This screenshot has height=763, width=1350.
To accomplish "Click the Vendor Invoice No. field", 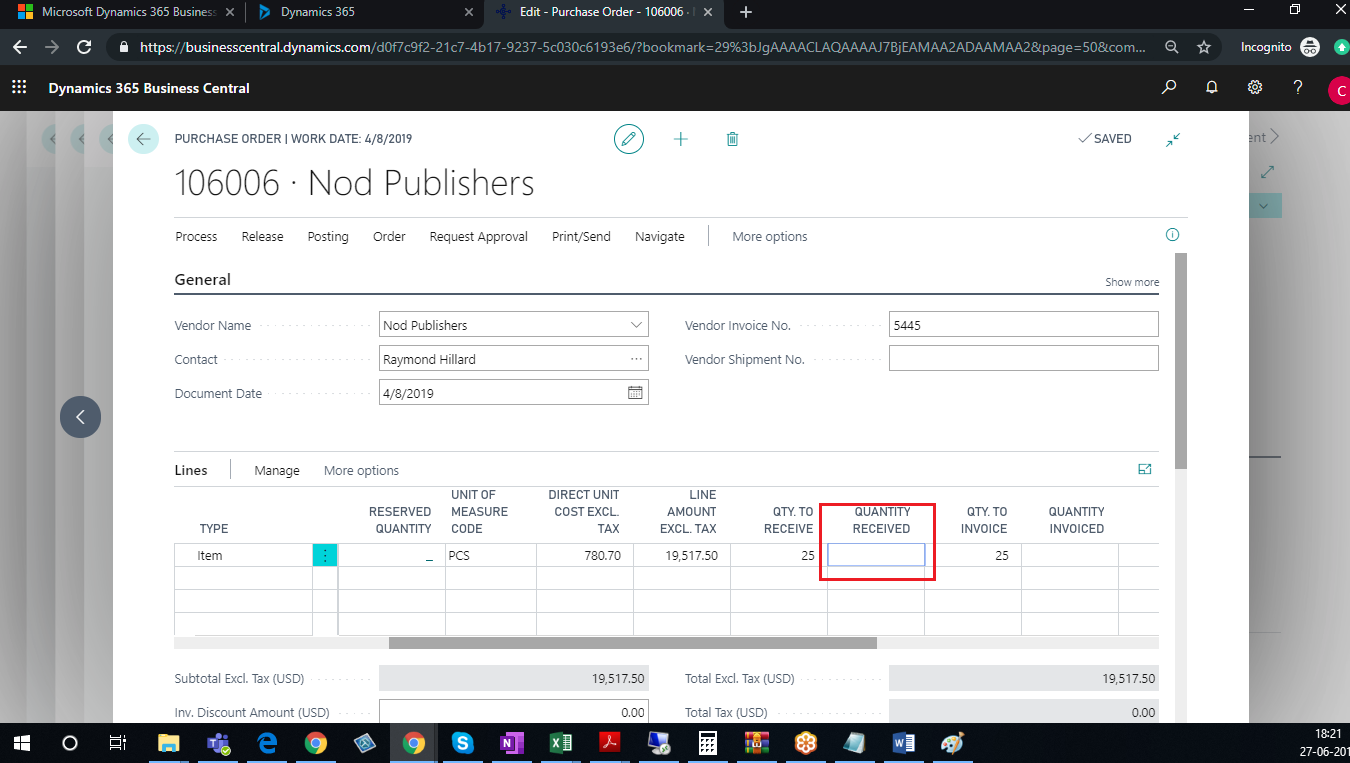I will 1024,325.
